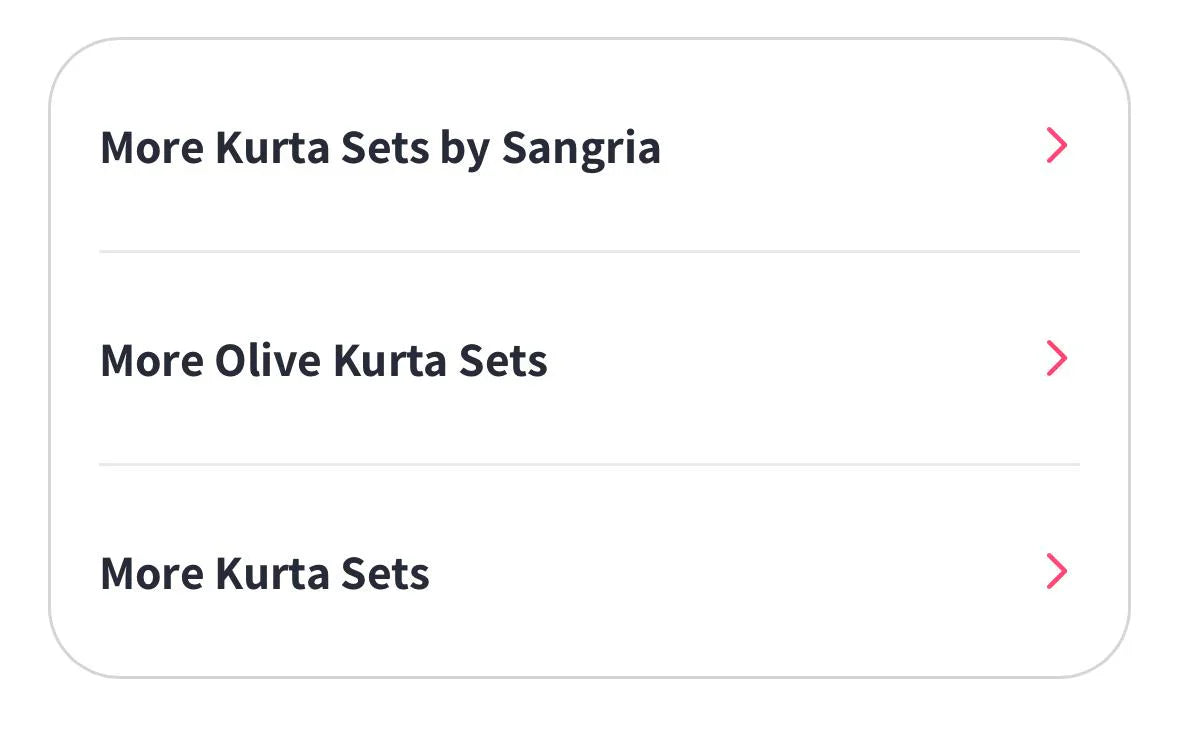The image size is (1179, 740).
Task: Choose the third entry, More Kurta Sets
Action: point(265,573)
